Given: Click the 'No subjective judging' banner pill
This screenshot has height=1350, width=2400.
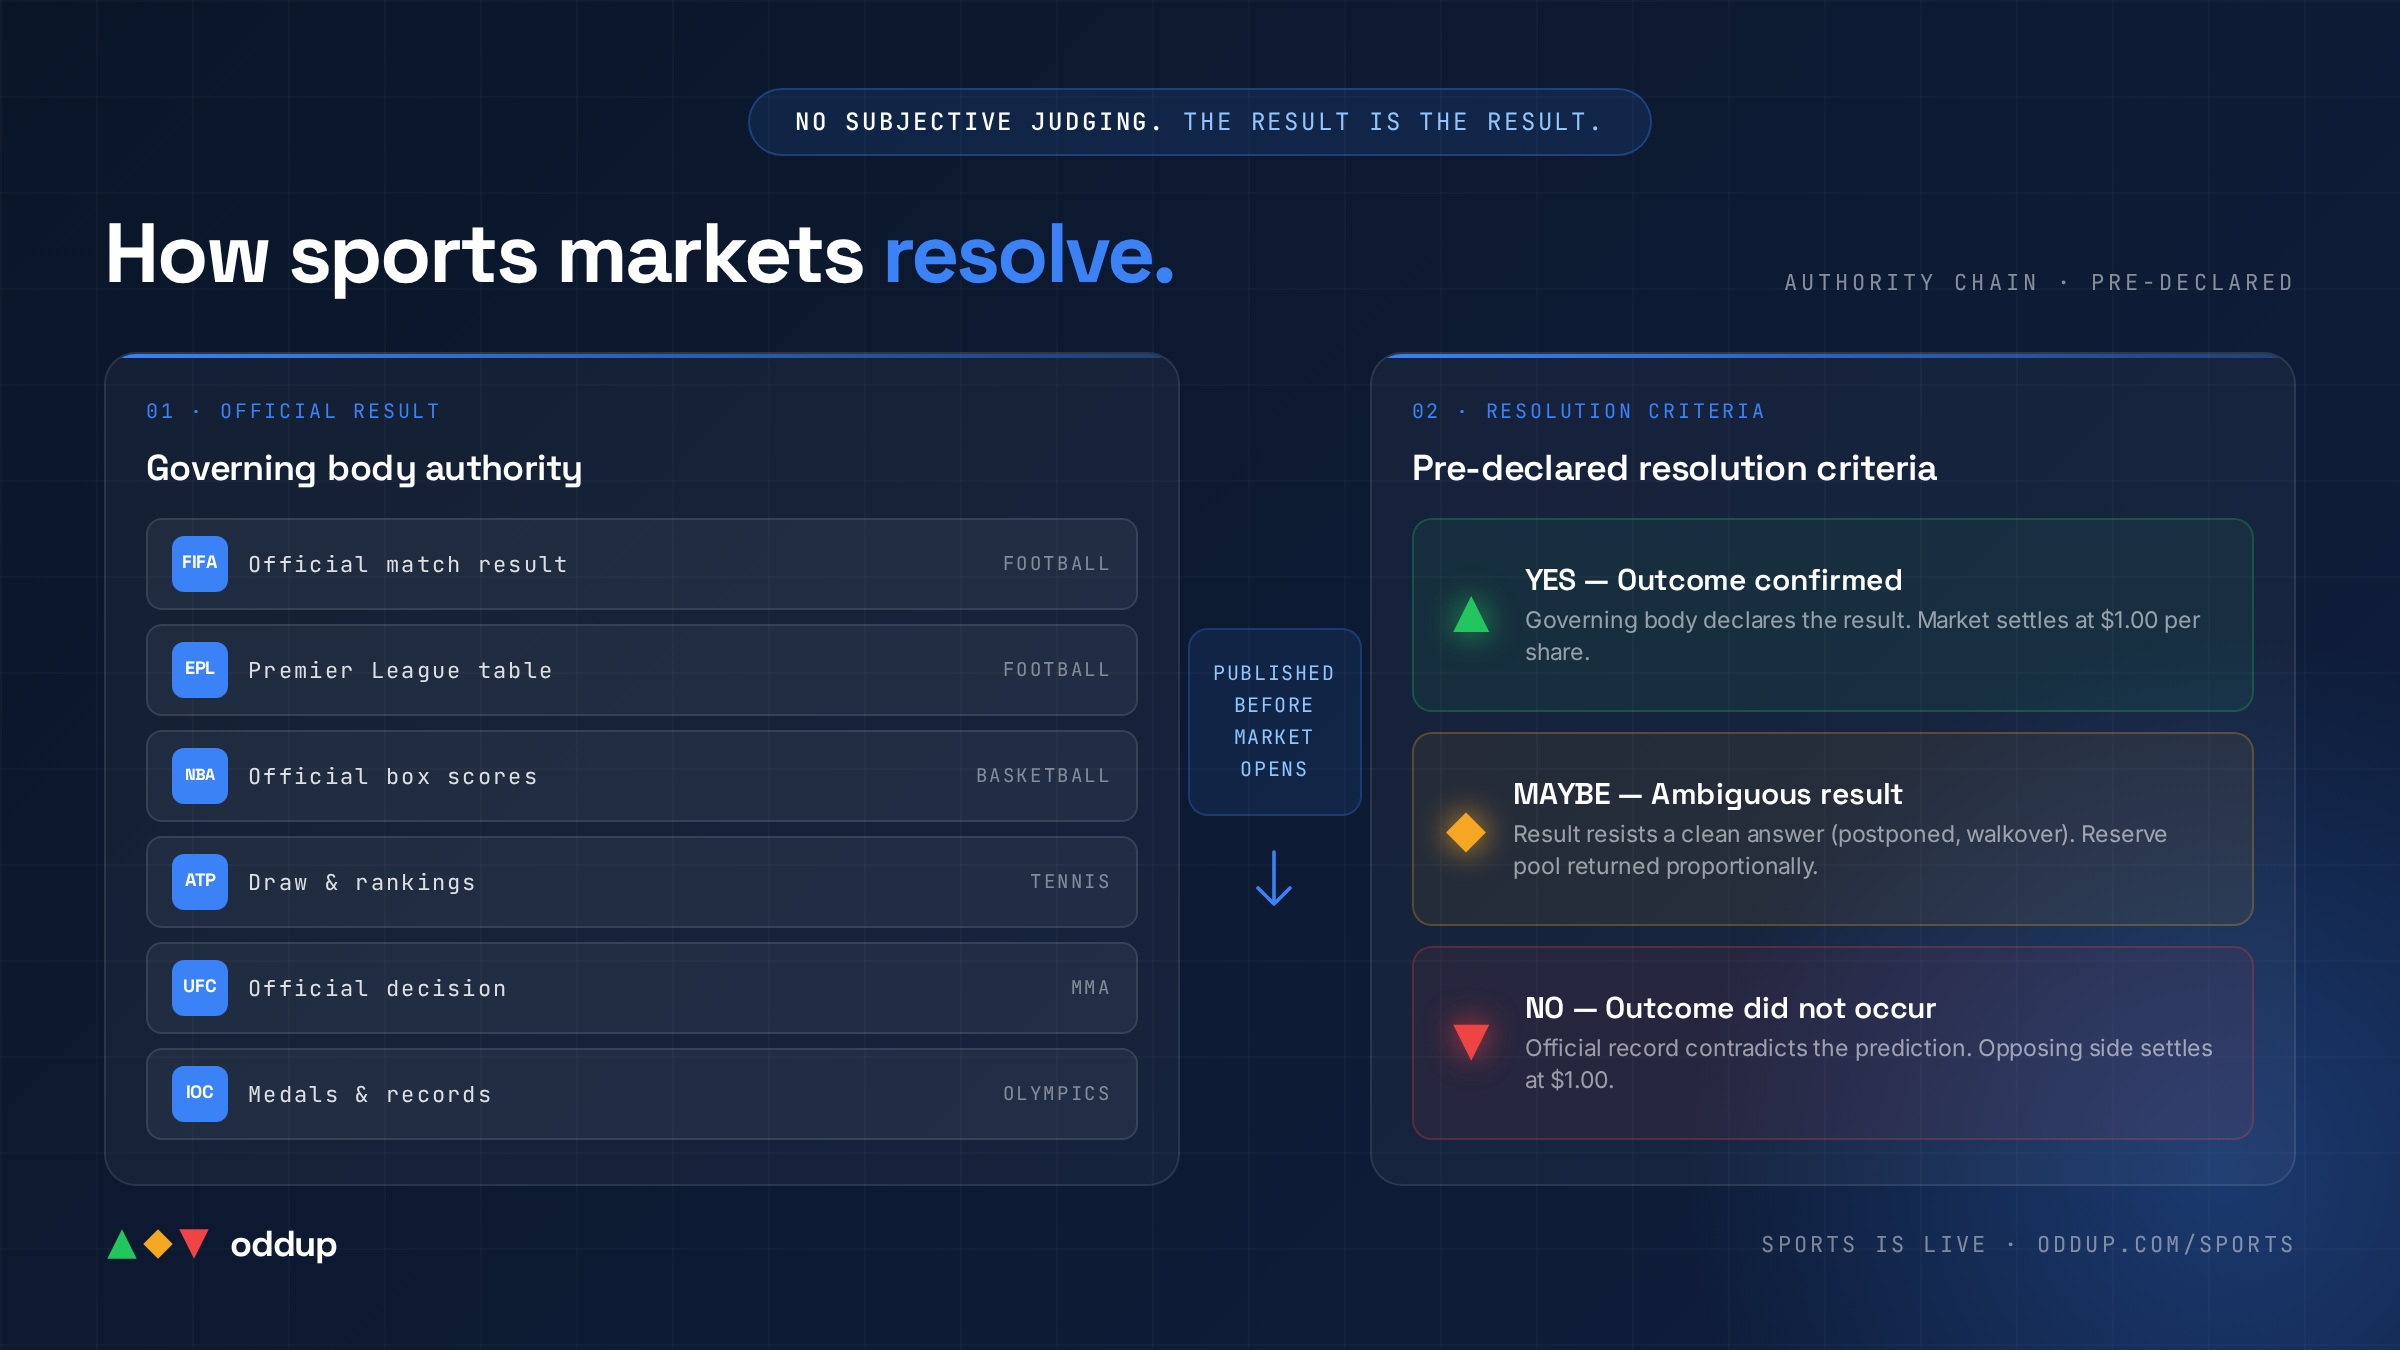Looking at the screenshot, I should pyautogui.click(x=1199, y=122).
